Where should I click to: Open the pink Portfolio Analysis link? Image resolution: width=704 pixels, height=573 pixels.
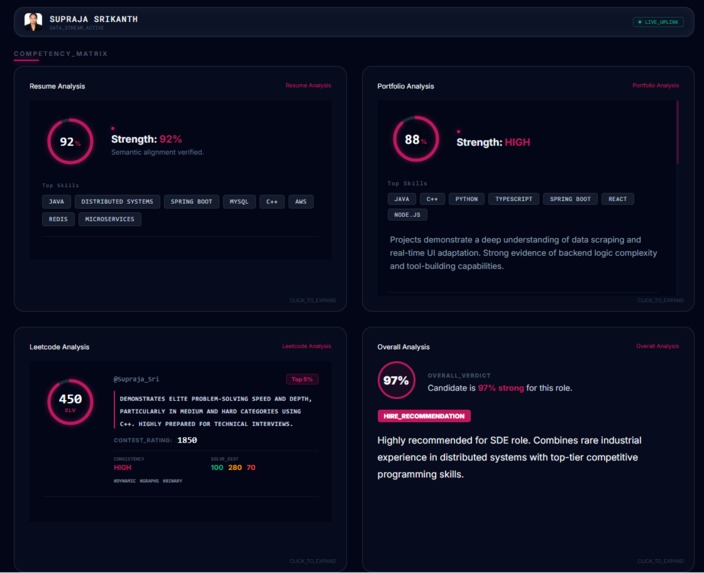(656, 85)
